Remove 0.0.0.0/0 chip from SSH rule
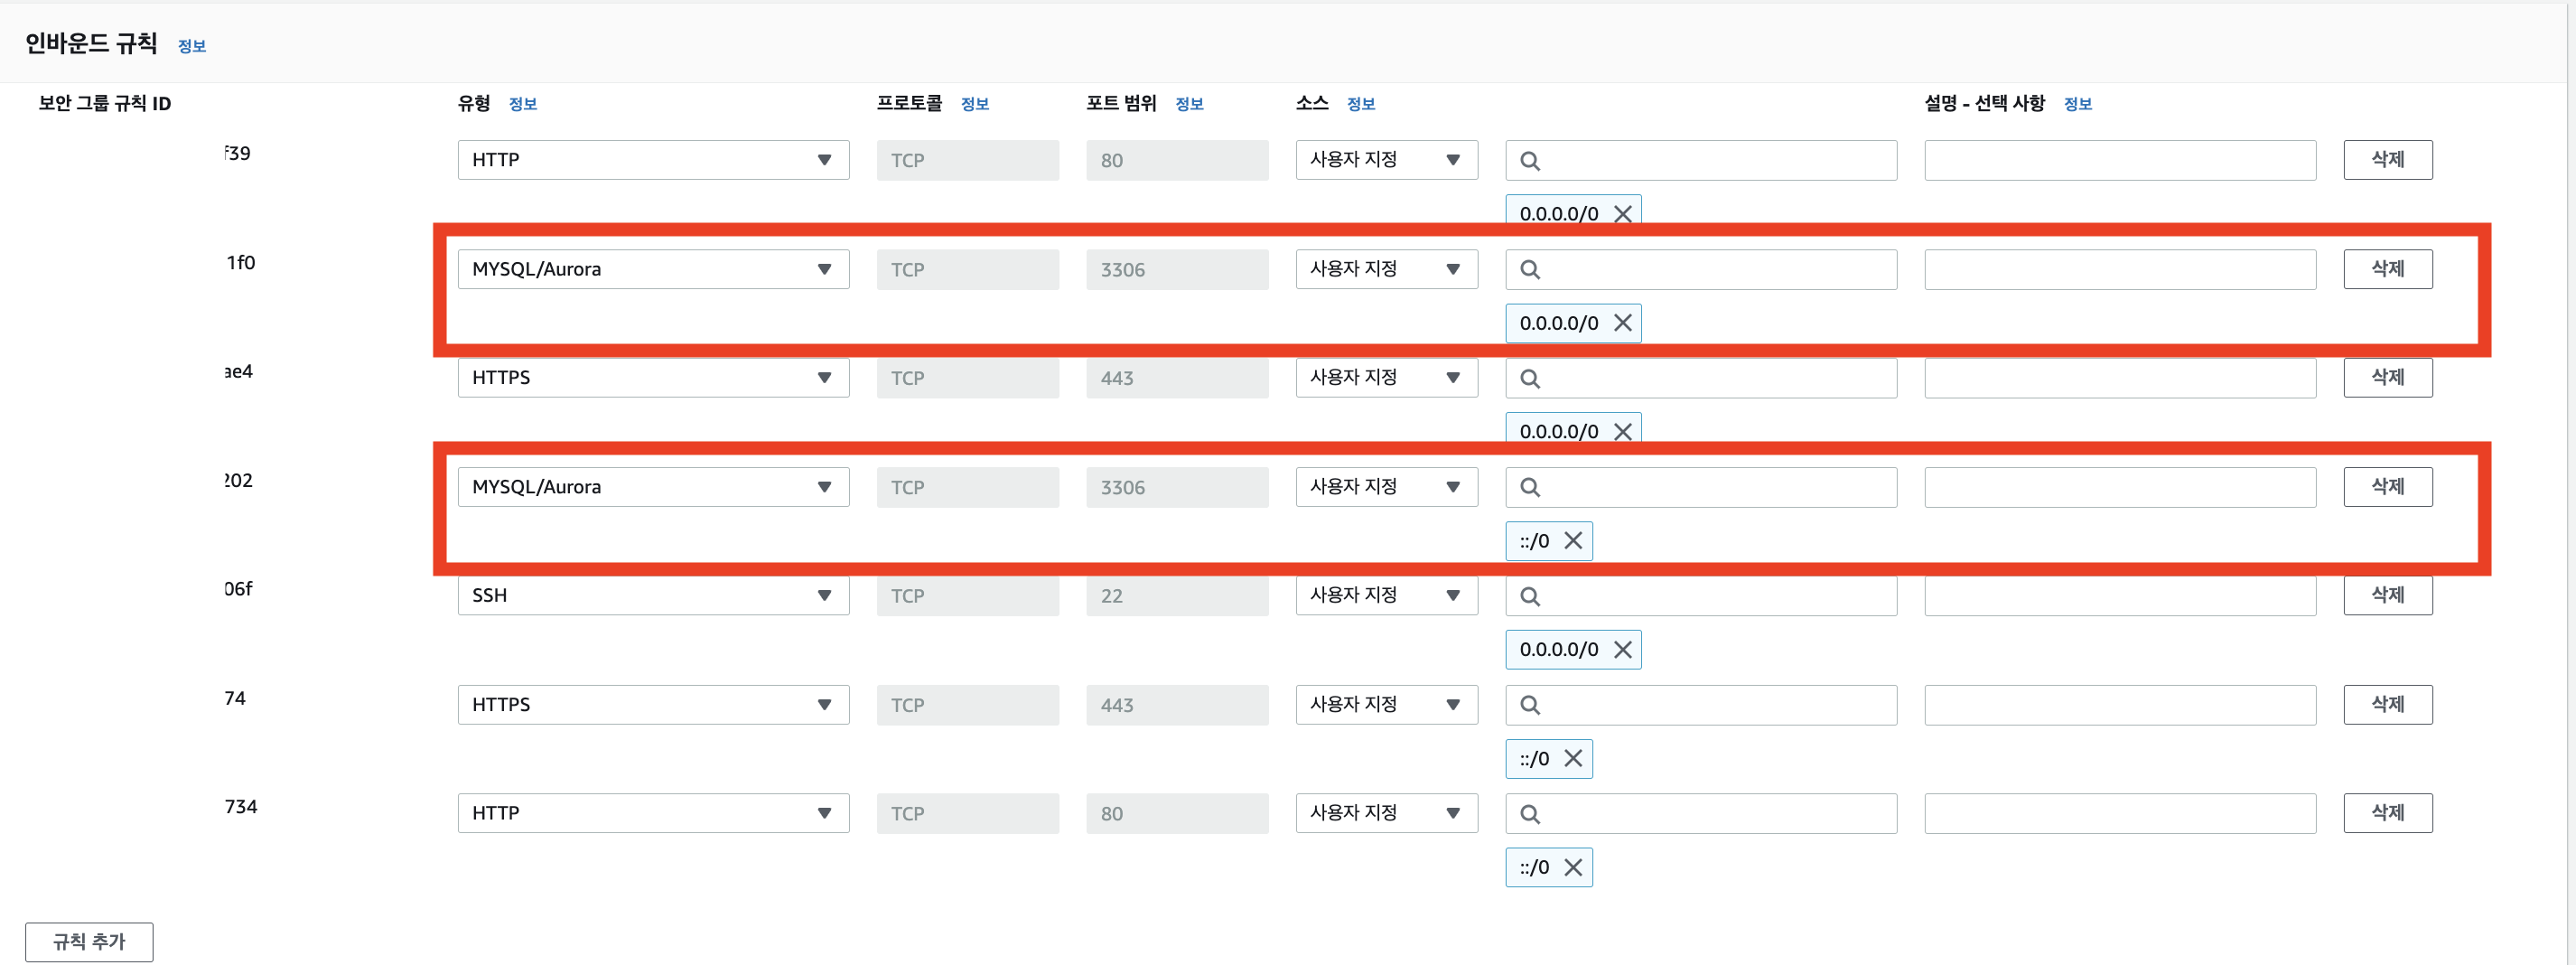Screen dimensions: 2576x965 (x=1622, y=650)
